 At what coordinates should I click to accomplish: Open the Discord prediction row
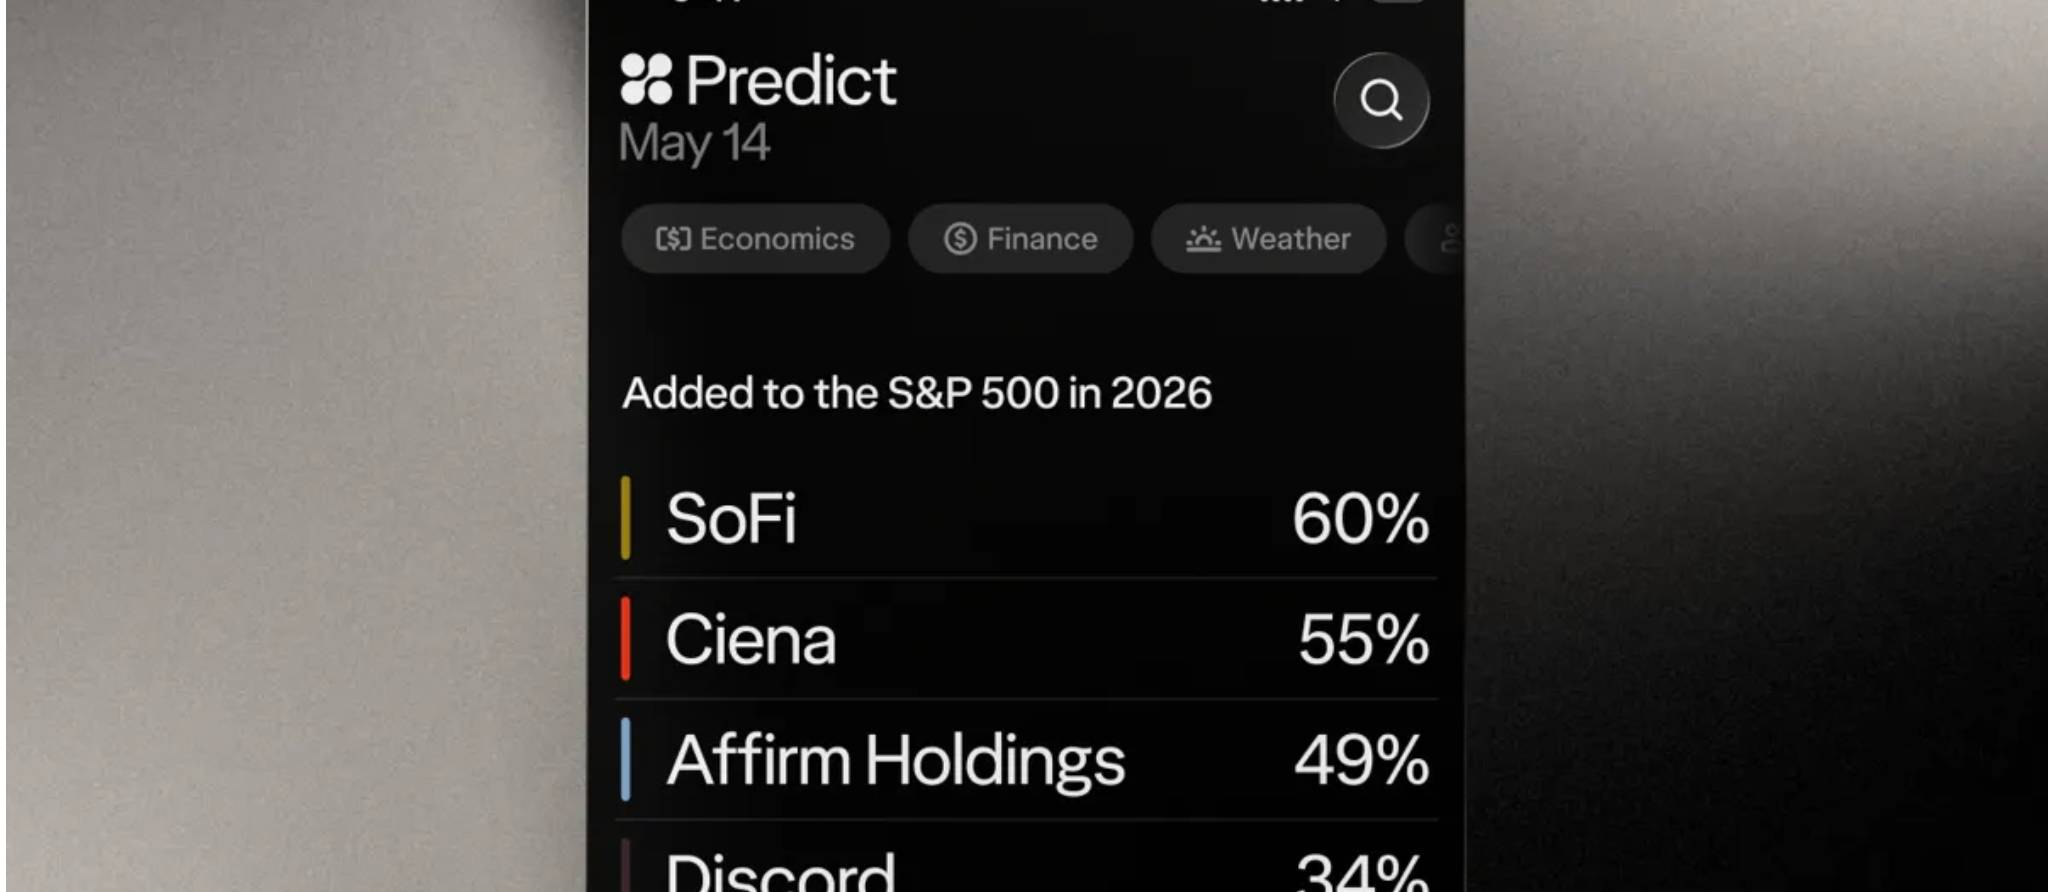click(x=1027, y=858)
